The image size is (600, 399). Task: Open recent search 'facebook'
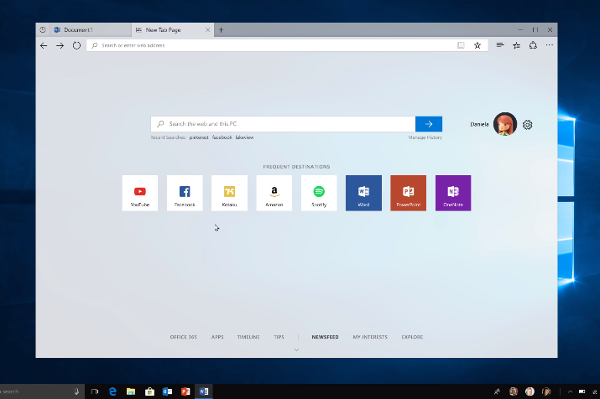222,137
